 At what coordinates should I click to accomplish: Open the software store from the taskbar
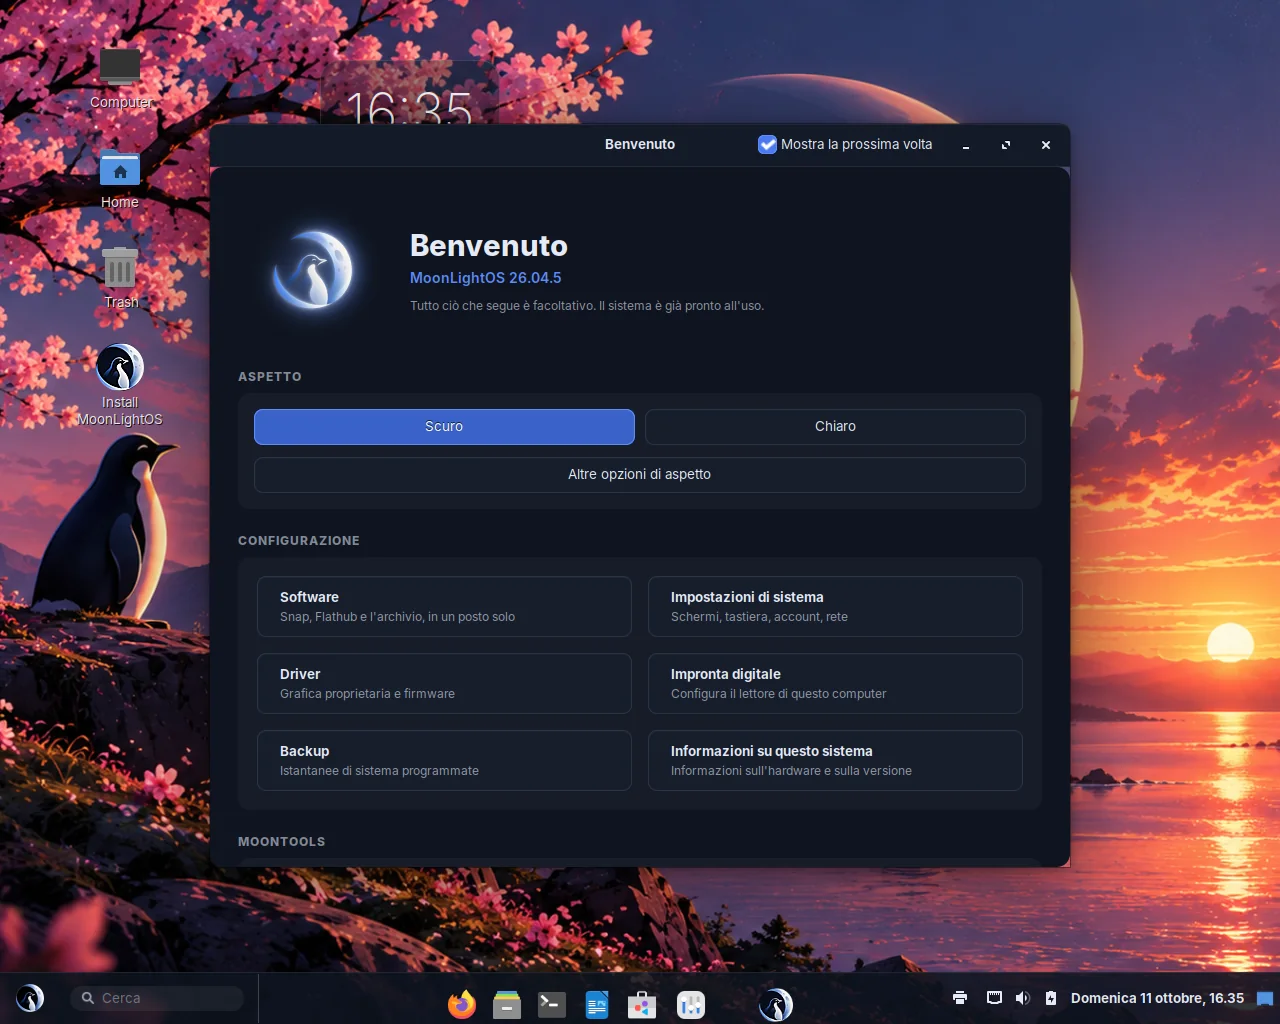pyautogui.click(x=642, y=1004)
